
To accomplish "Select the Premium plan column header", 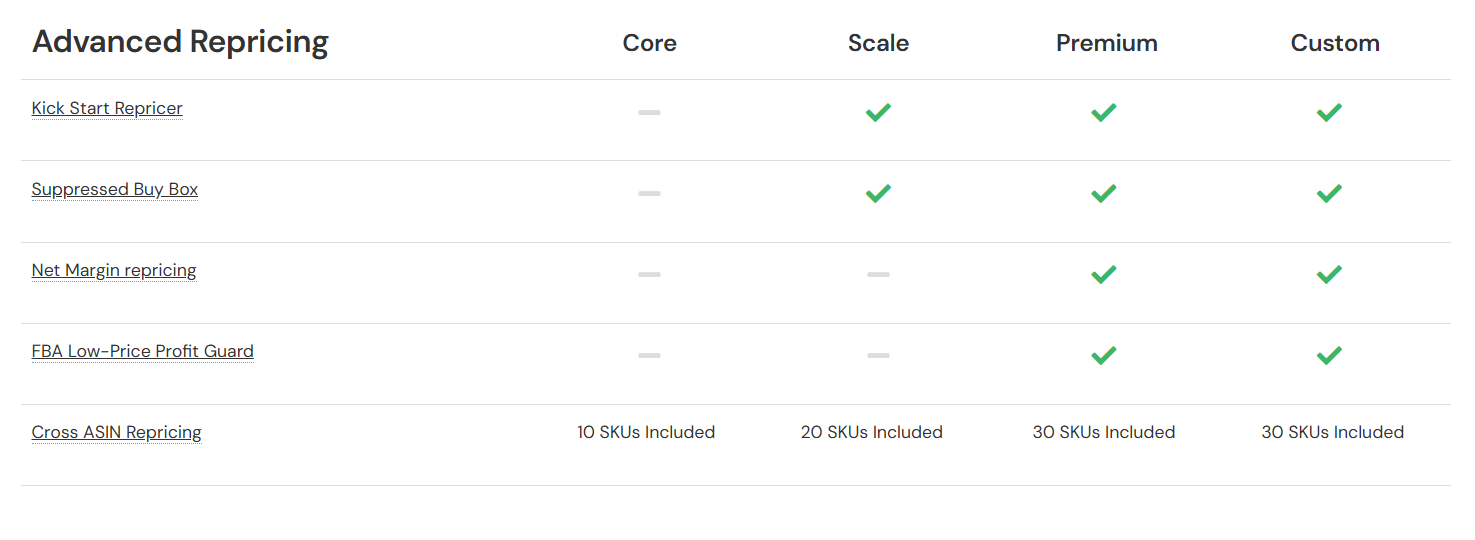I will point(1106,43).
